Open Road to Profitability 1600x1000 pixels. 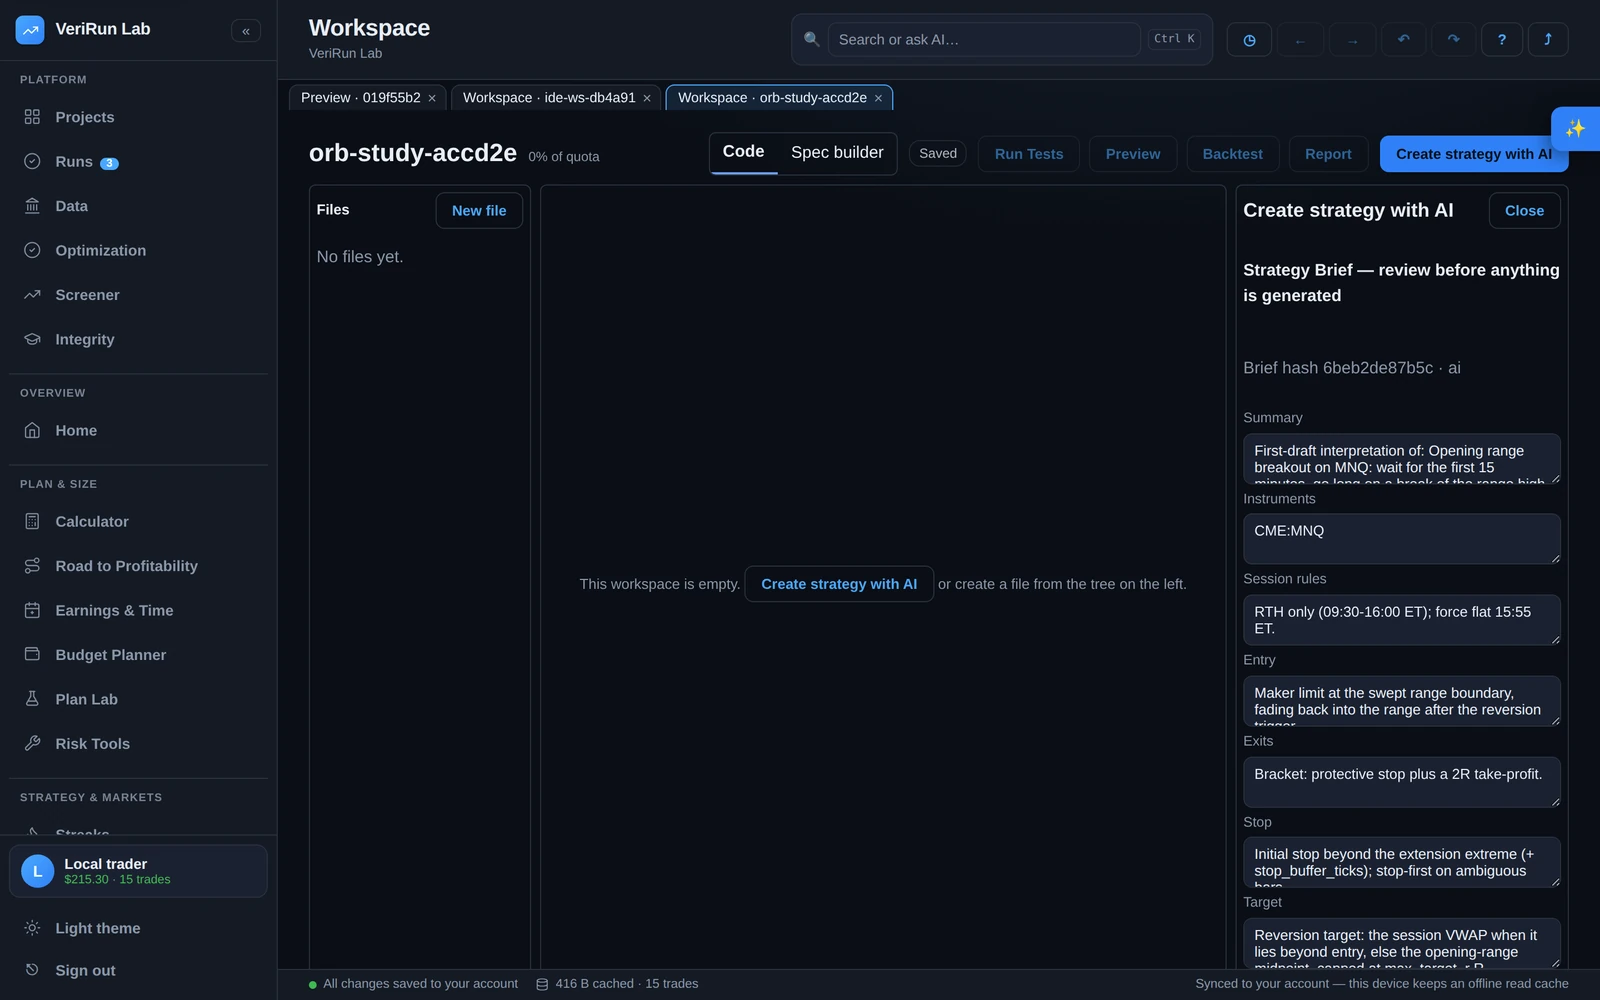(138, 566)
